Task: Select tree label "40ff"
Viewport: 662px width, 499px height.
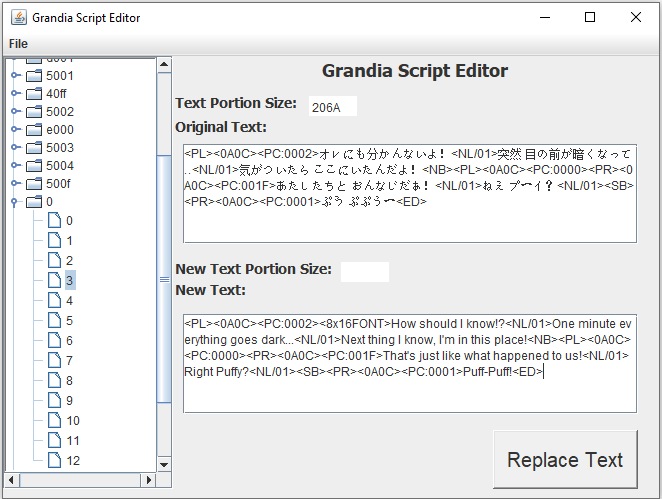Action: [56, 93]
